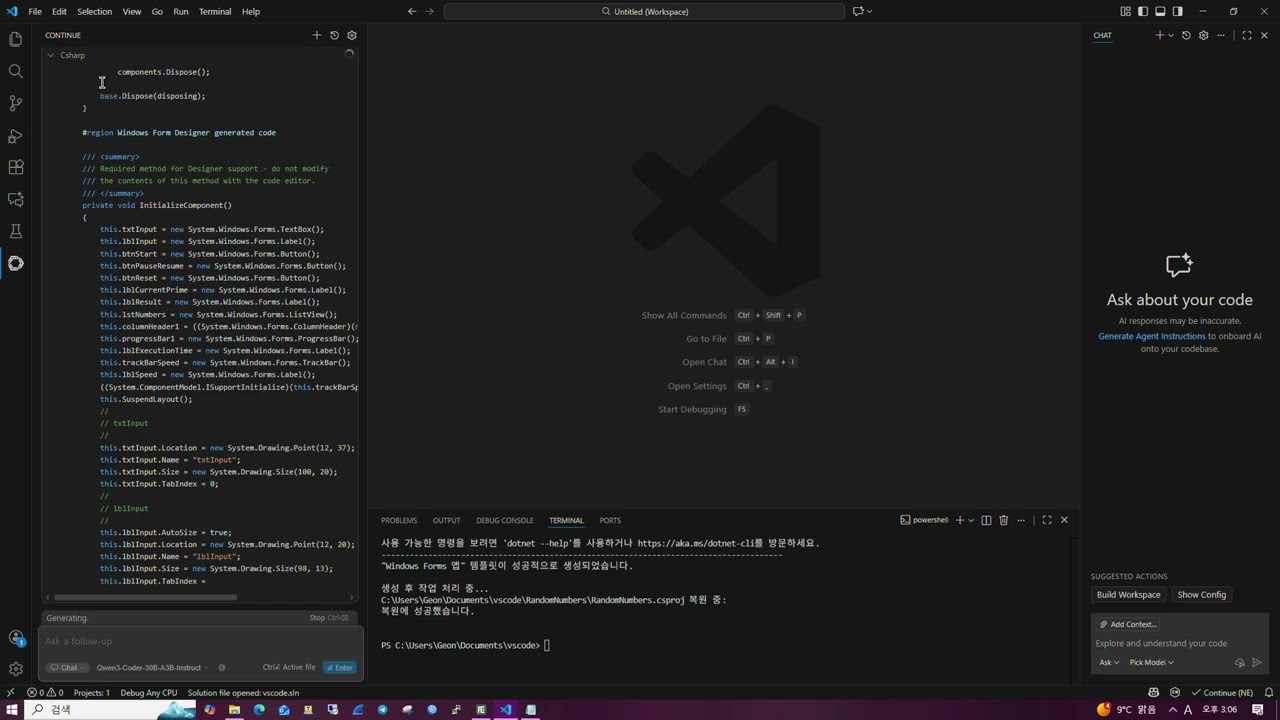Viewport: 1280px width, 720px height.
Task: Go back with navigation arrow
Action: (412, 11)
